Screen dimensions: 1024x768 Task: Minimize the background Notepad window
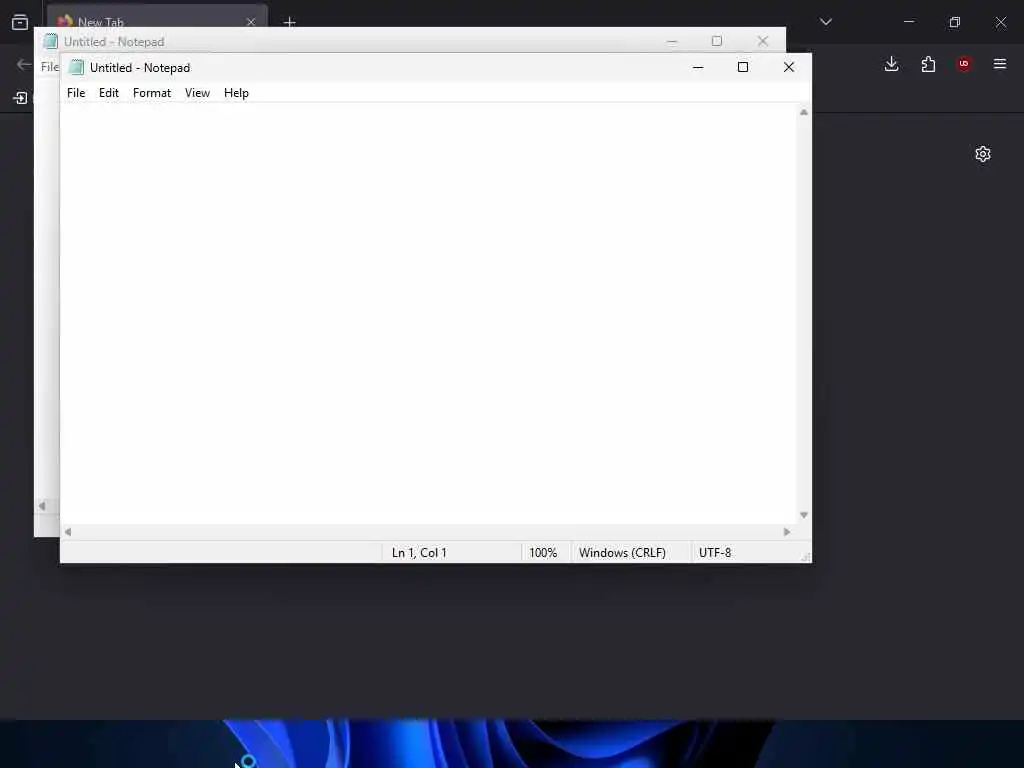[672, 41]
